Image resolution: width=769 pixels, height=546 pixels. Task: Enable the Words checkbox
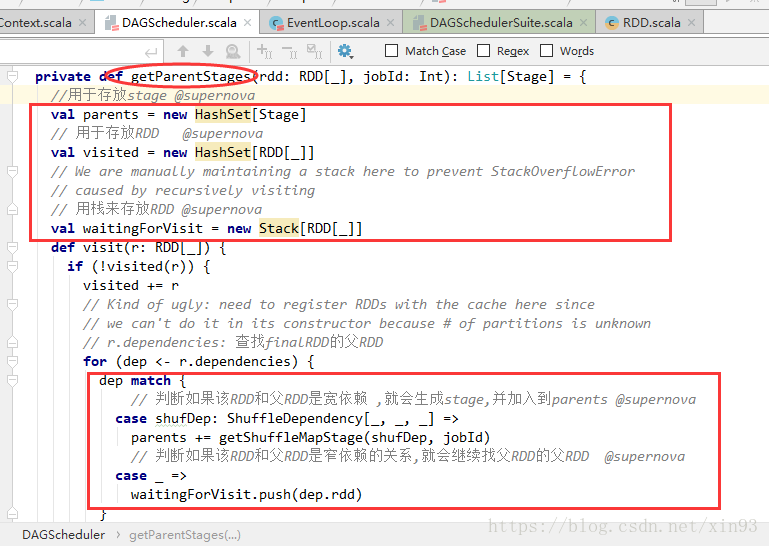coord(546,51)
